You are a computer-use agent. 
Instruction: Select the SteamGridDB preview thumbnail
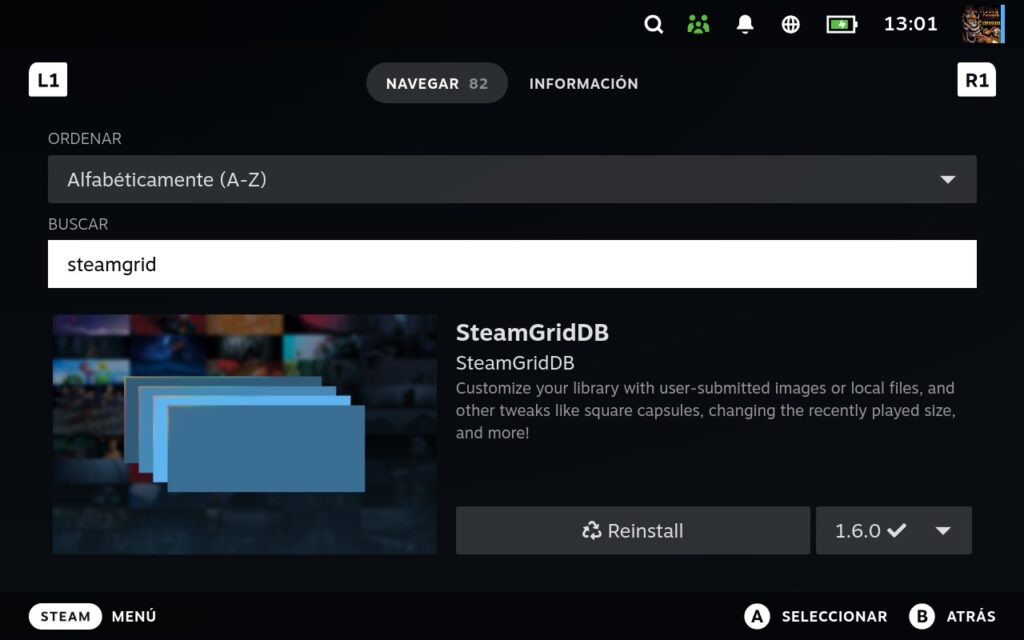[245, 434]
